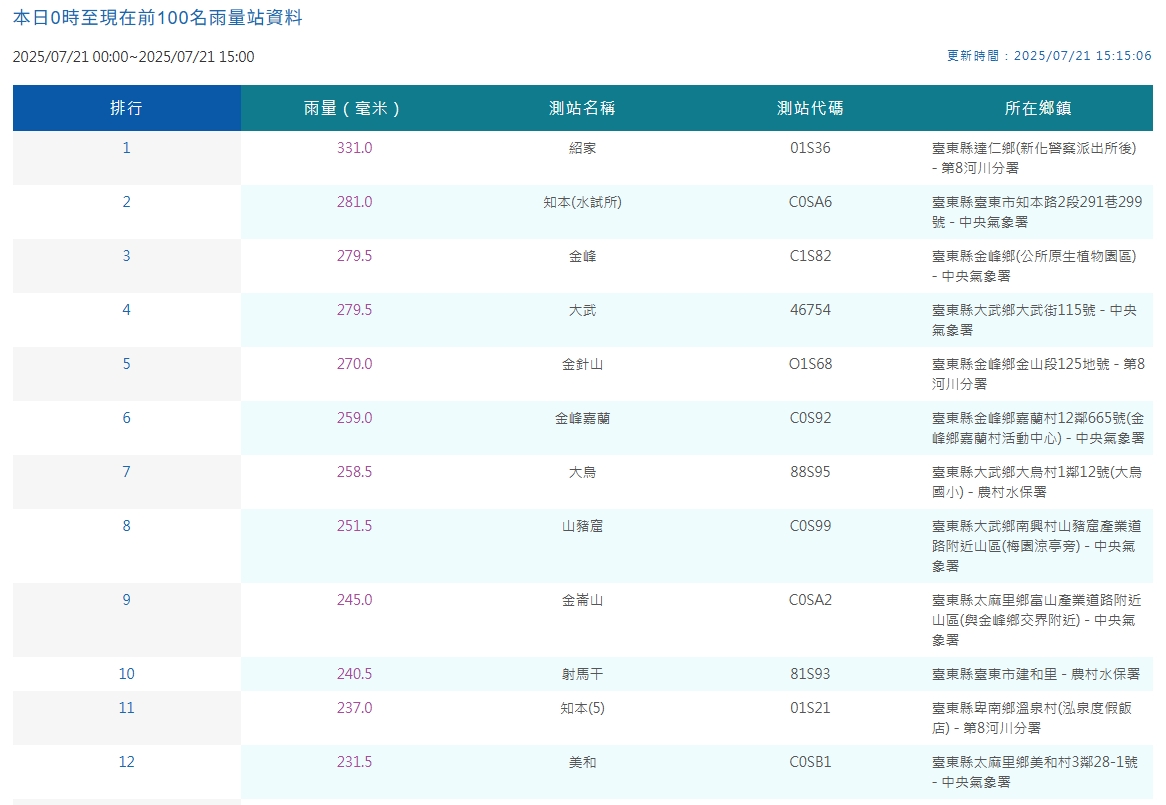Screen dimensions: 1166x805
Task: Select station name 金針山
Action: 582,364
